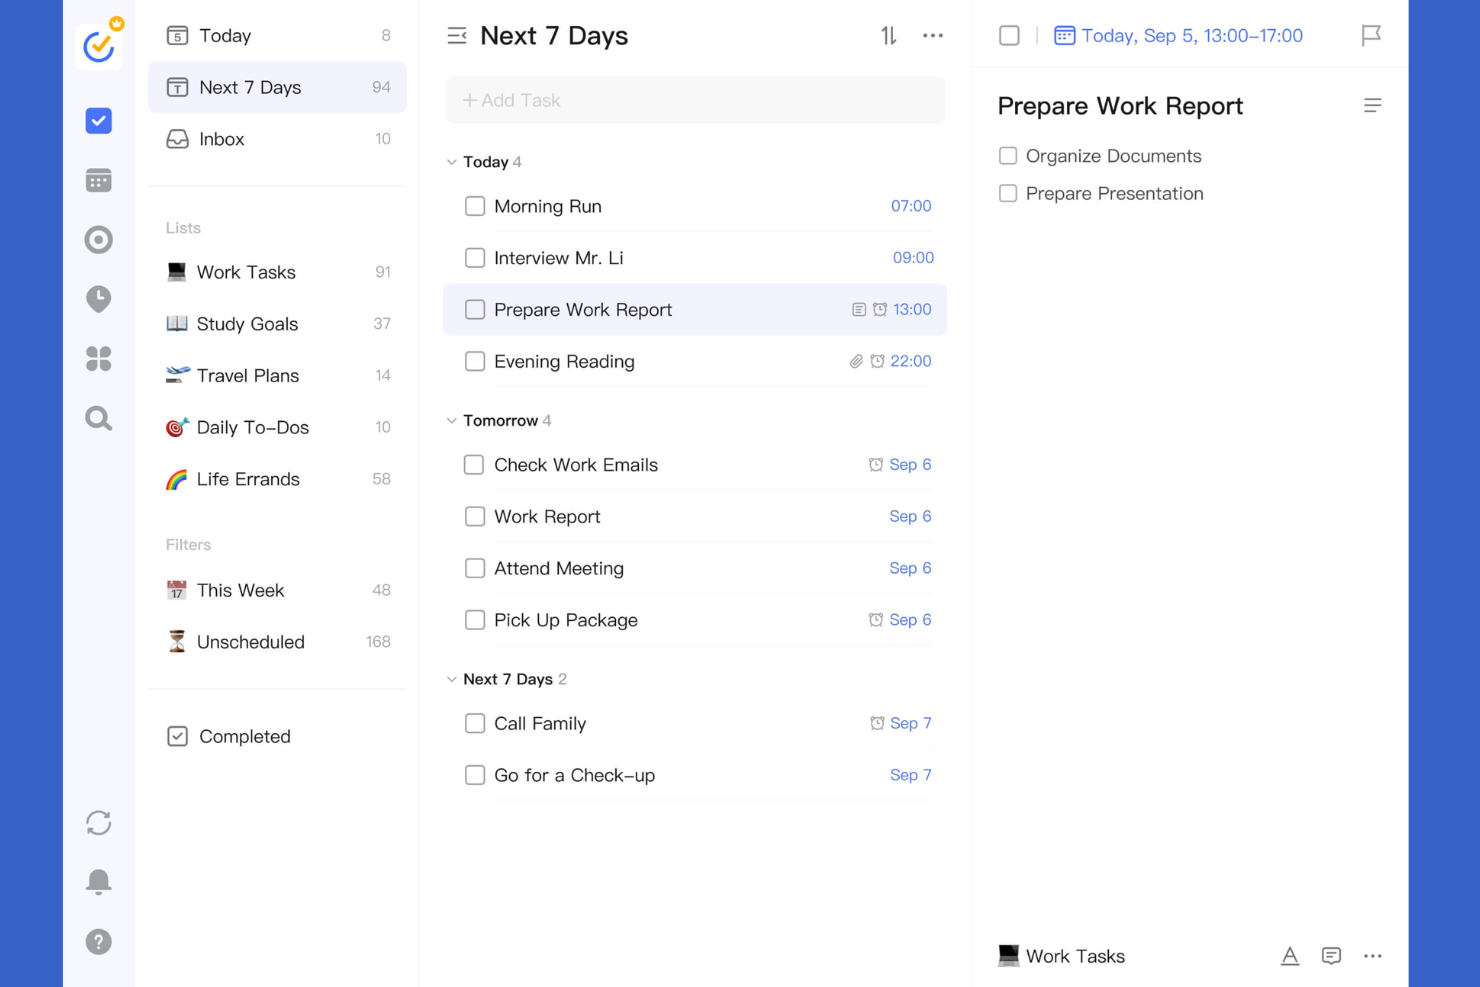The width and height of the screenshot is (1480, 987).
Task: Click the Sync icon
Action: [x=98, y=822]
